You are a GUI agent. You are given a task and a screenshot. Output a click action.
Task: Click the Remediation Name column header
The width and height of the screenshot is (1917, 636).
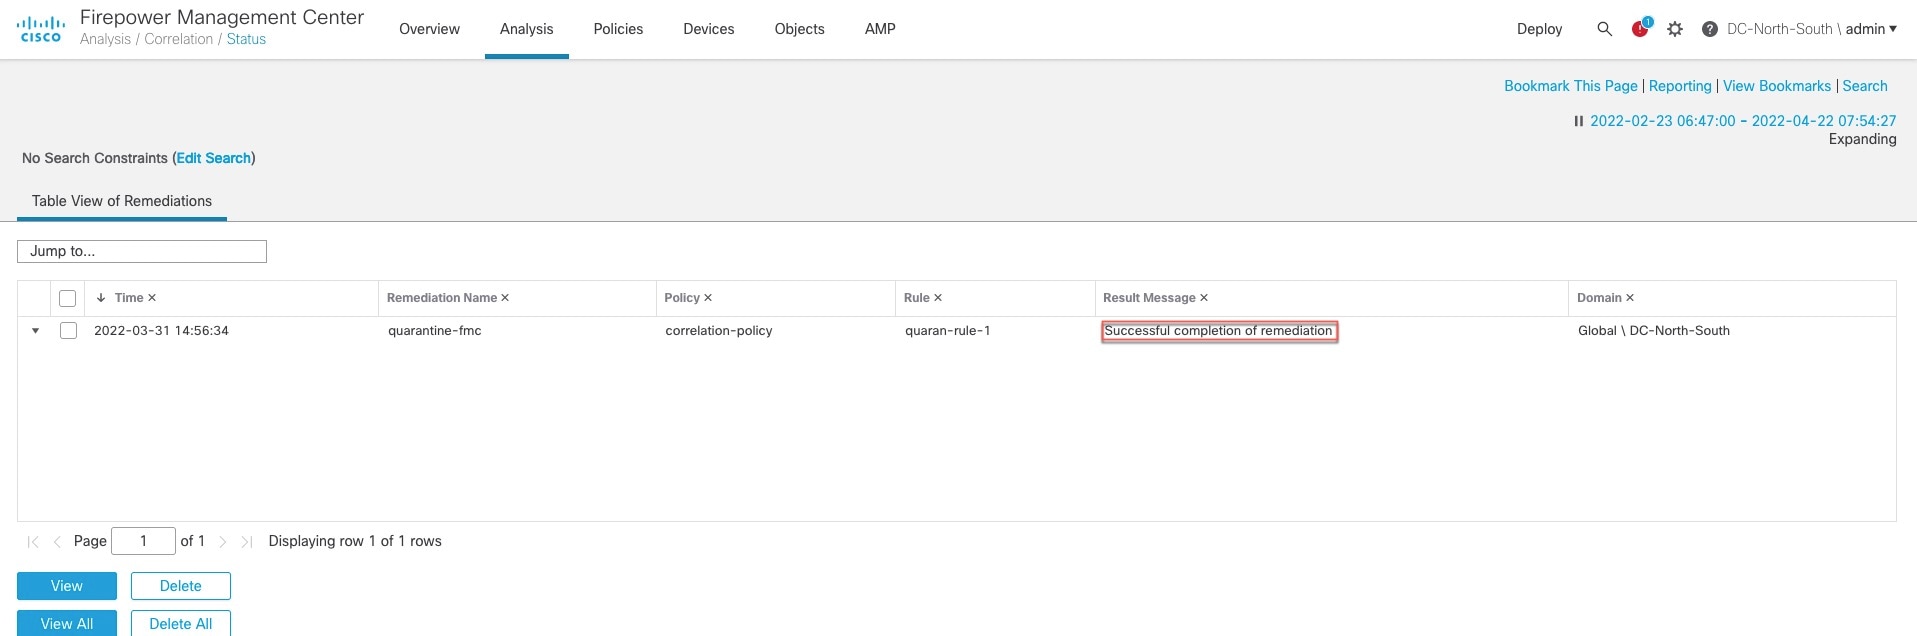pos(442,298)
